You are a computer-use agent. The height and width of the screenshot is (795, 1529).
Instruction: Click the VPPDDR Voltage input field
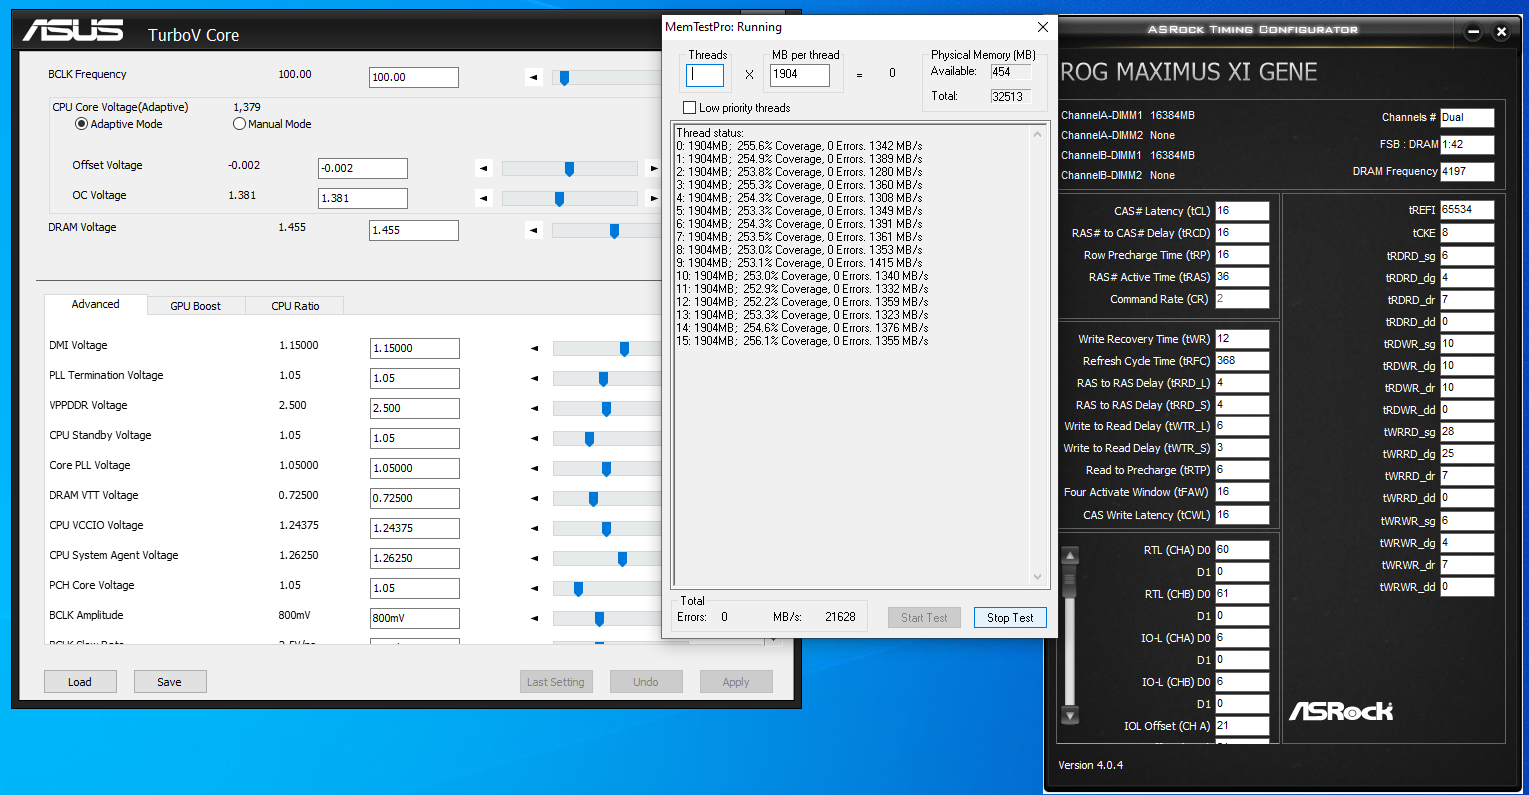point(415,408)
